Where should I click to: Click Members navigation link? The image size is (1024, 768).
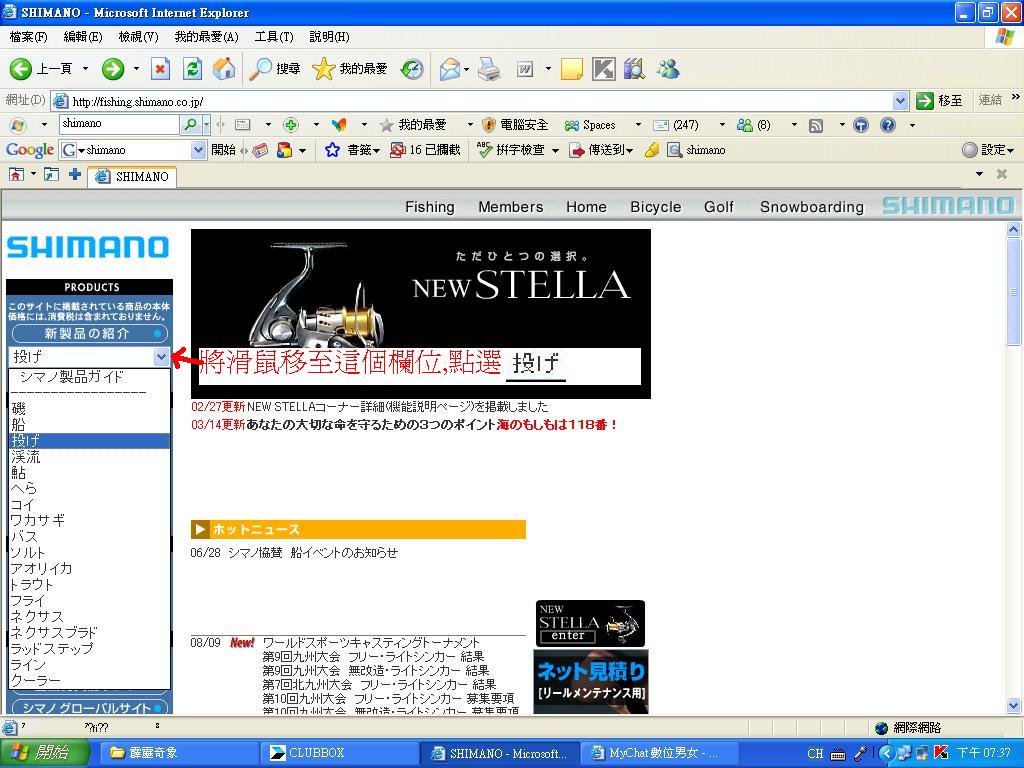(511, 207)
